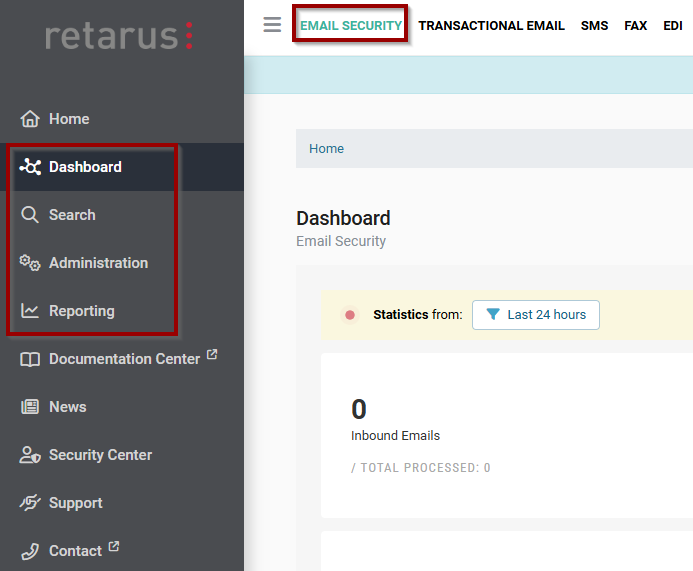The height and width of the screenshot is (571, 693).
Task: Click the Reporting chart icon
Action: 30,311
